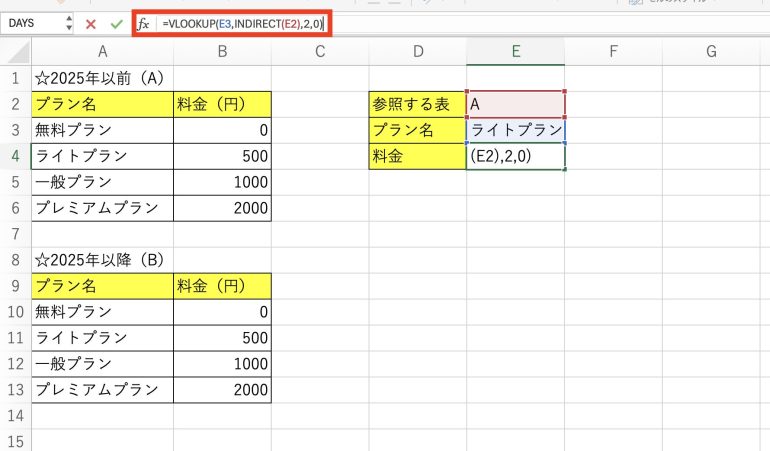Click editing cell showing (E2),2,0)
The width and height of the screenshot is (770, 451).
[x=515, y=156]
